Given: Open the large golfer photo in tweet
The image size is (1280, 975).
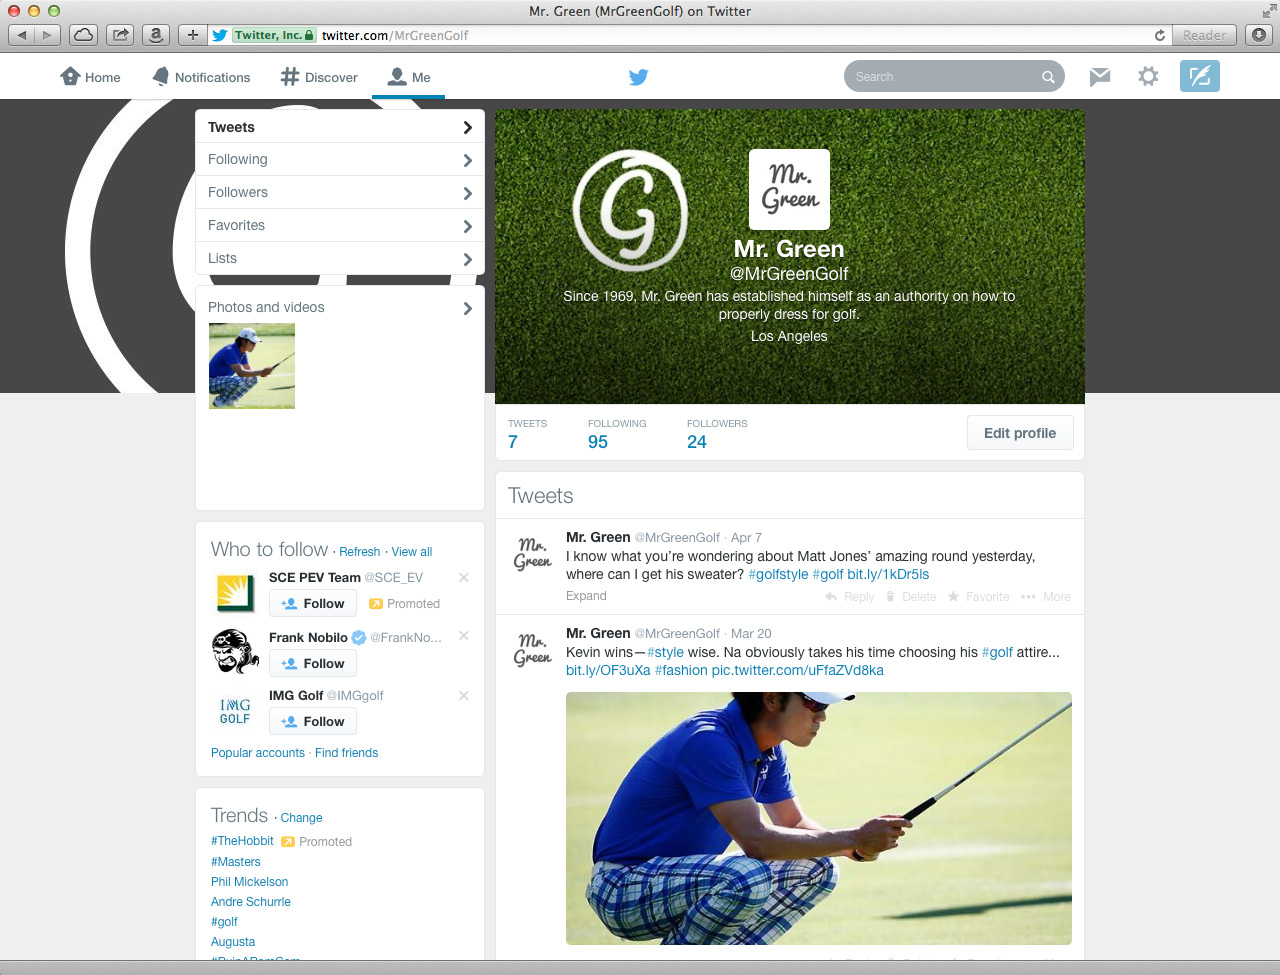Looking at the screenshot, I should coord(819,818).
